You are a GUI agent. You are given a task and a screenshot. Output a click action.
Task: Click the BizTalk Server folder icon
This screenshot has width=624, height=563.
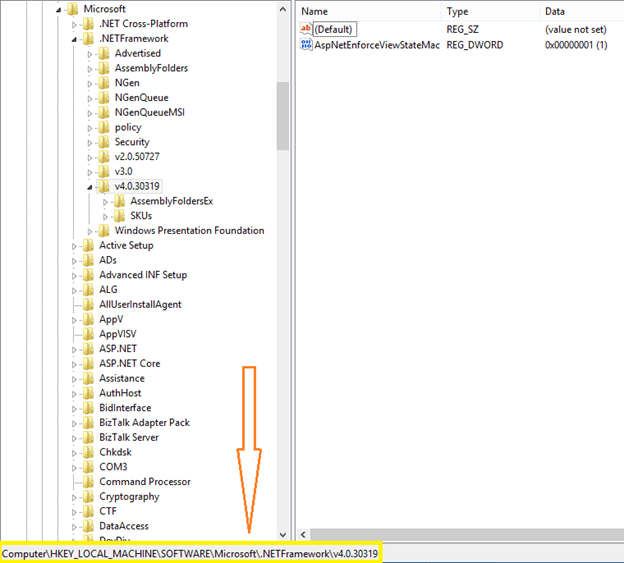coord(88,437)
